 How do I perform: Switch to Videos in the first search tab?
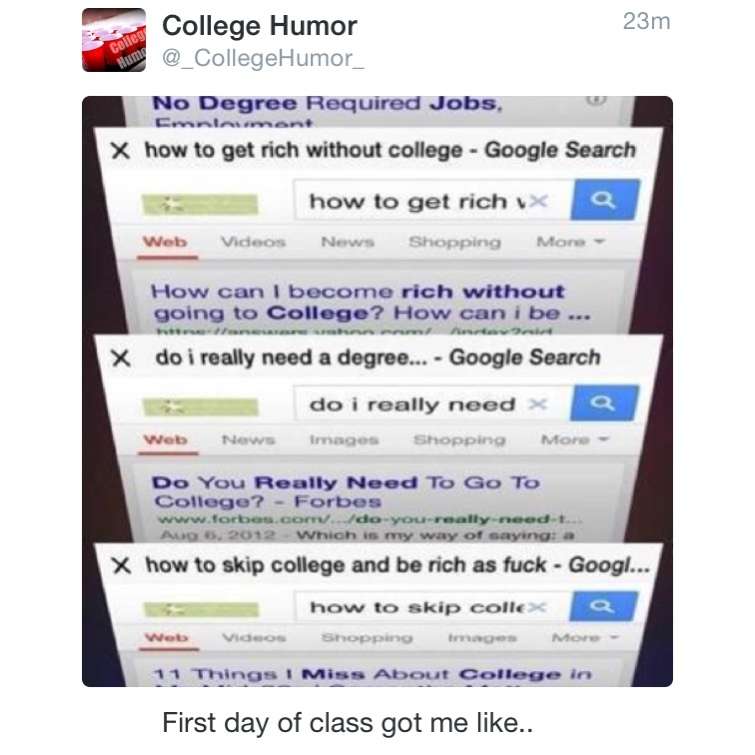coord(253,242)
